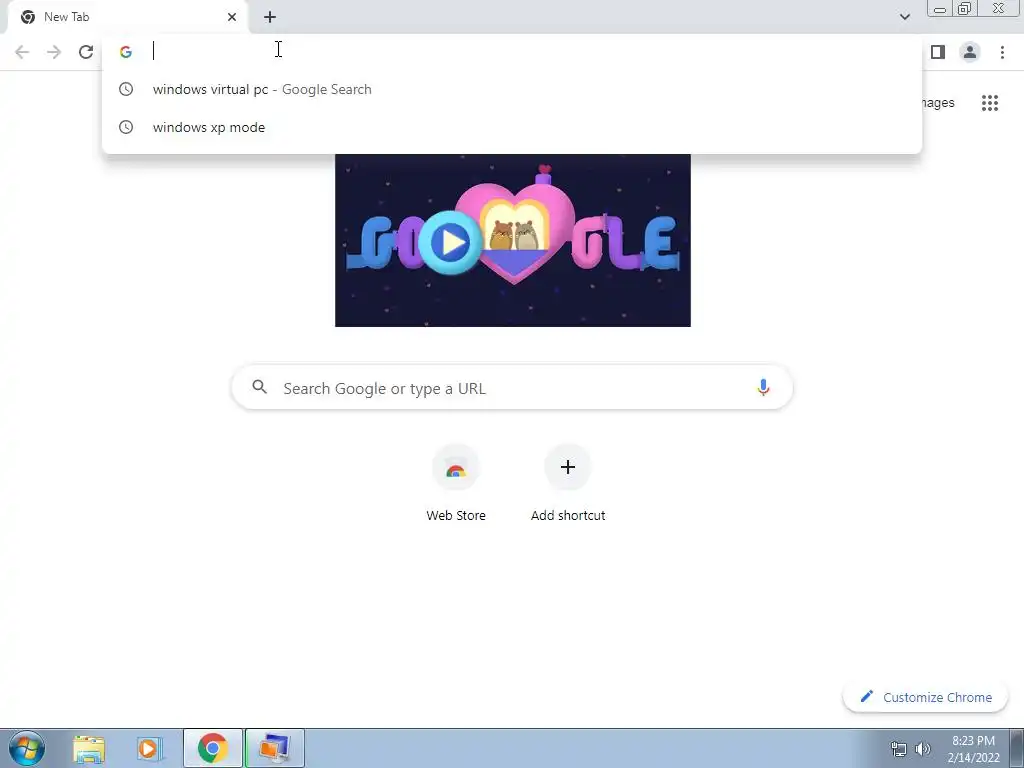Screen dimensions: 1024x768
Task: Open the Windows Start menu
Action: [x=27, y=748]
